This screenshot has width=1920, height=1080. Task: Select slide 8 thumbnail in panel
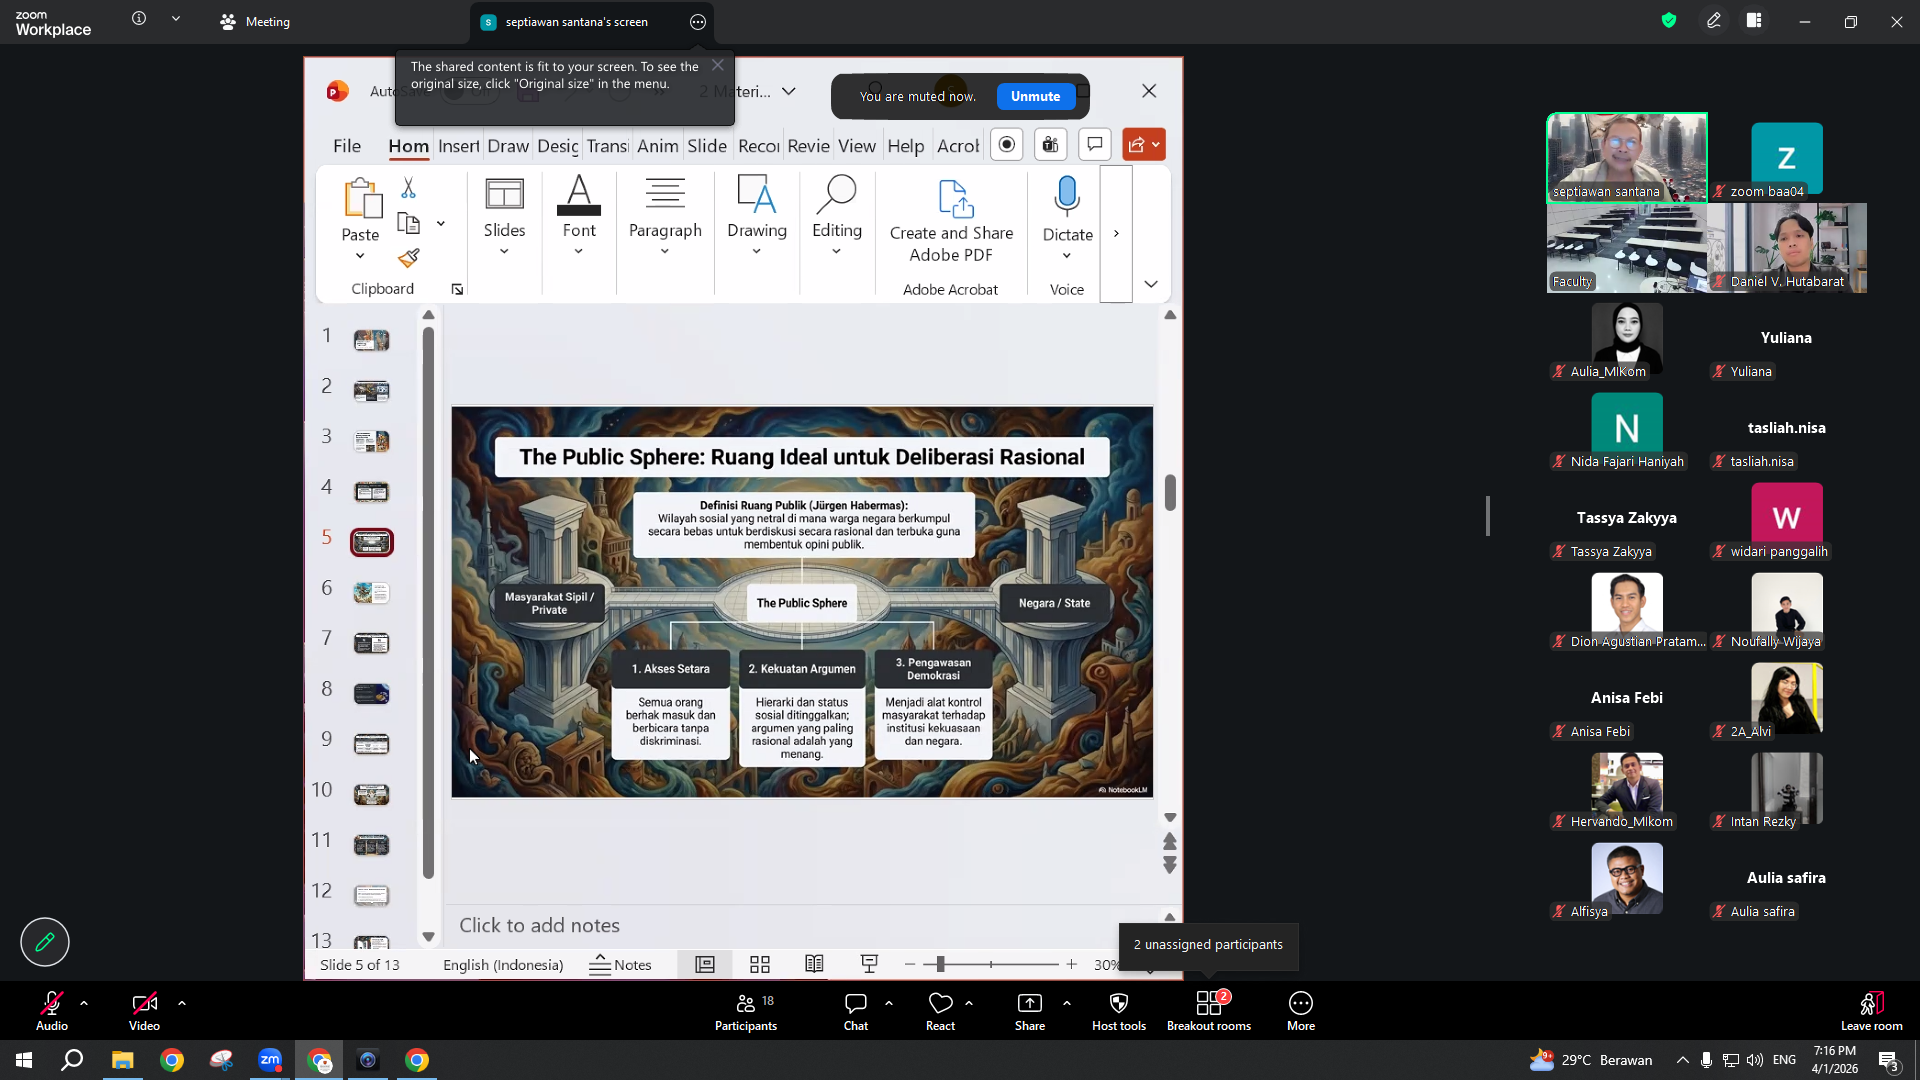coord(371,694)
